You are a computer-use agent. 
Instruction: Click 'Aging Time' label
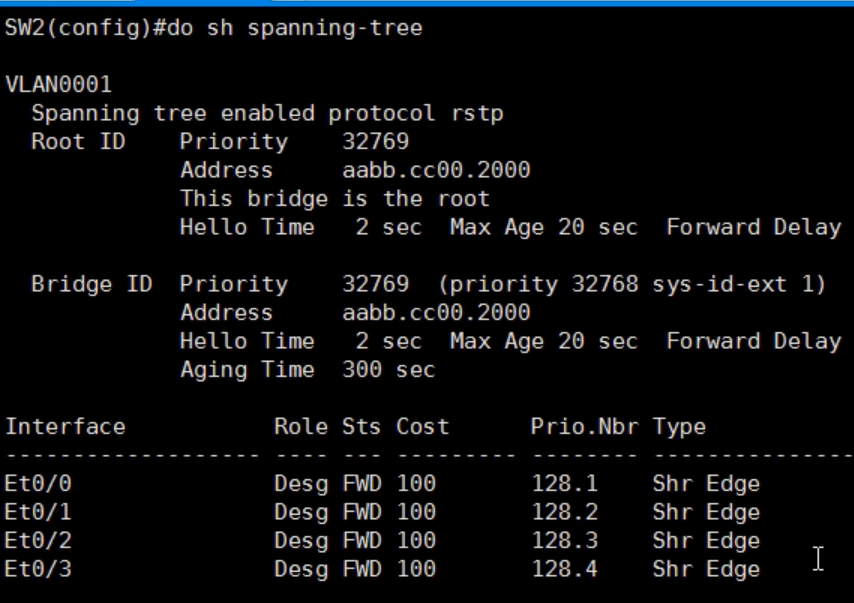coord(247,370)
